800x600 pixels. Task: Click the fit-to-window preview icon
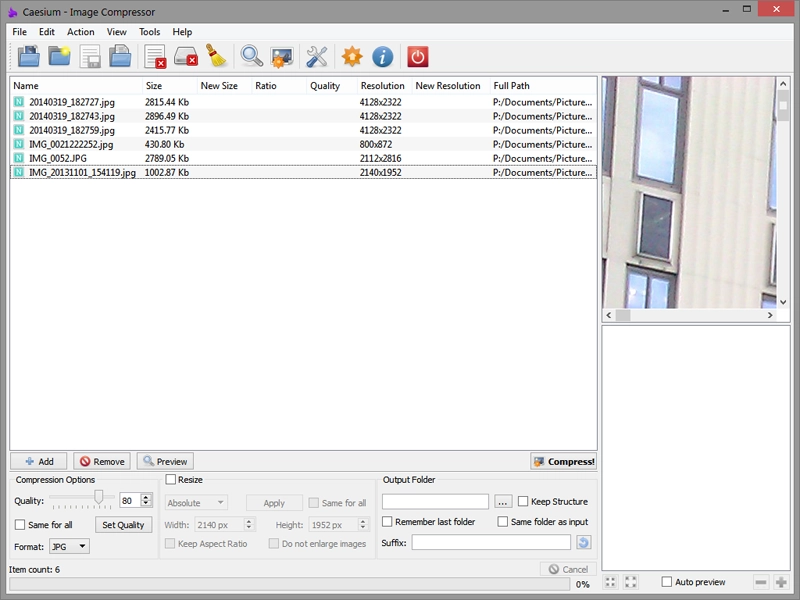pos(610,582)
